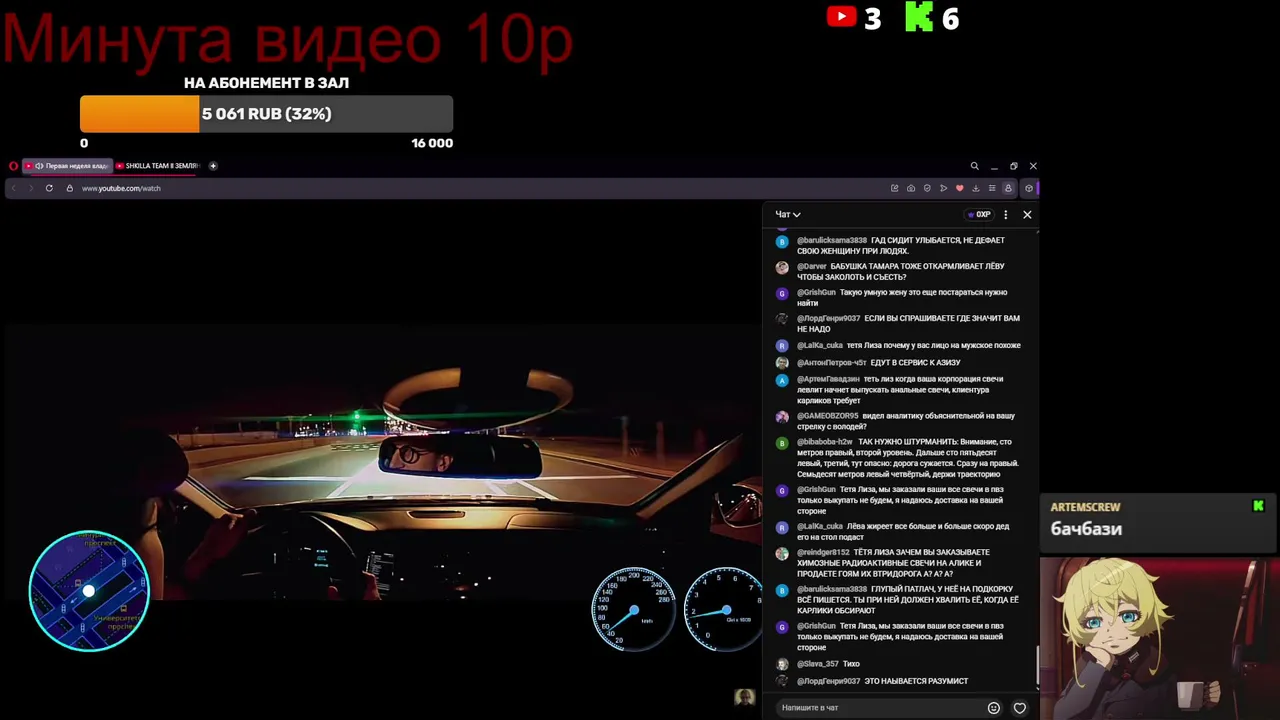This screenshot has height=720, width=1280.
Task: Open a new browser tab
Action: (x=213, y=166)
